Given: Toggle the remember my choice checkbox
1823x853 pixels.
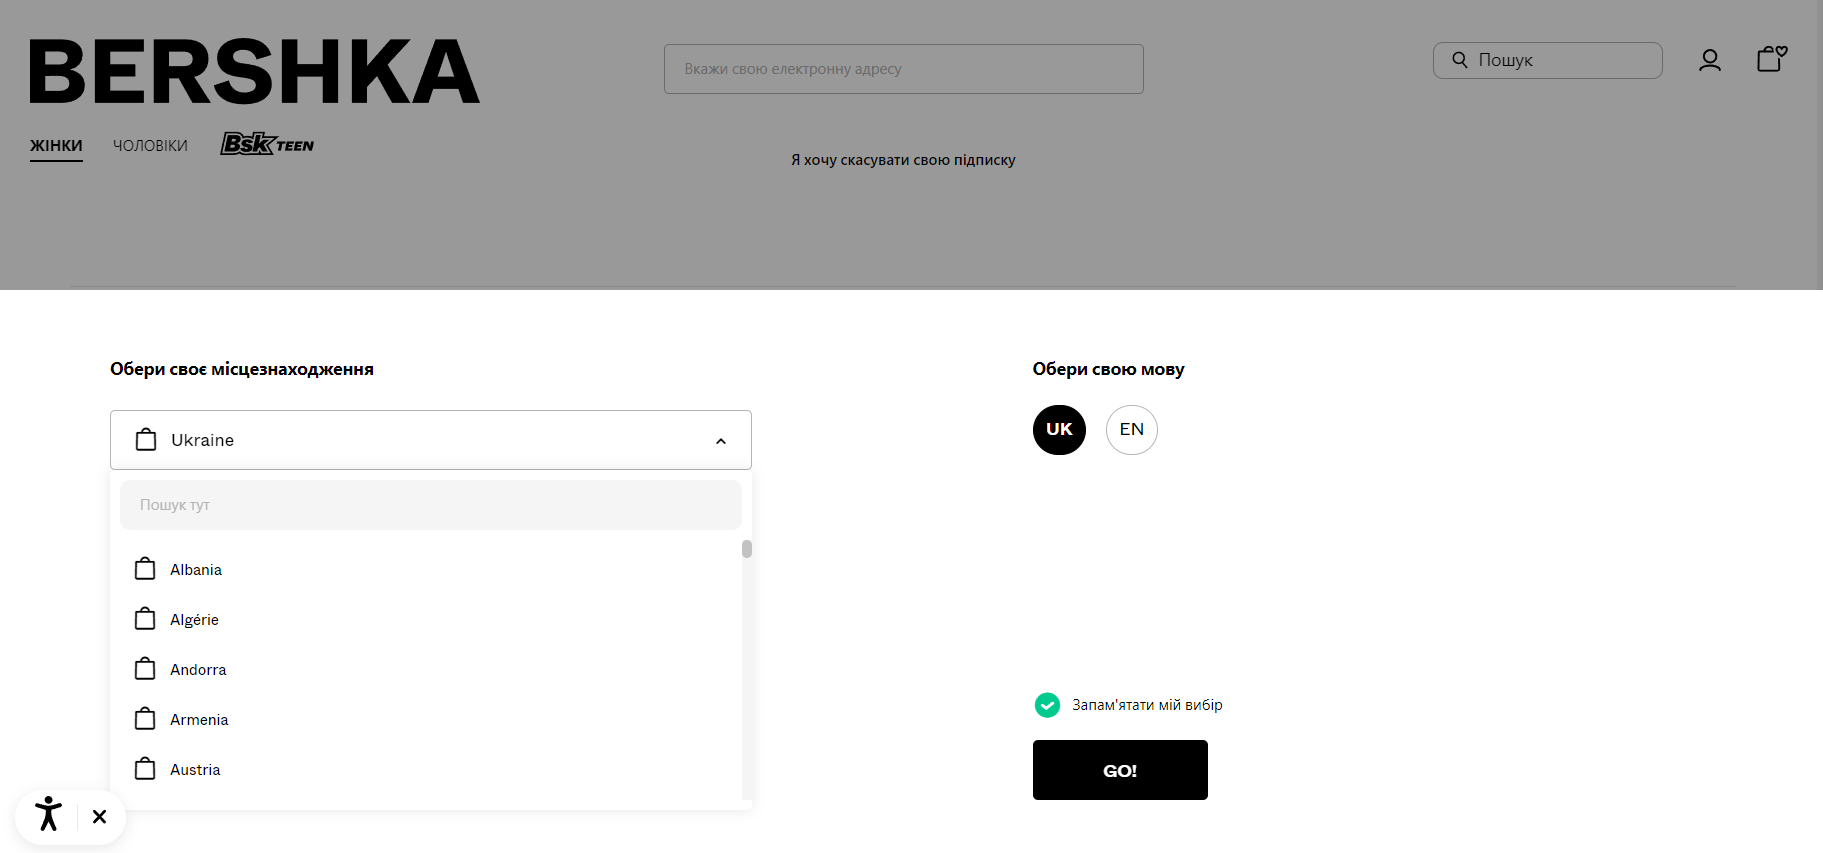Looking at the screenshot, I should click(x=1047, y=705).
